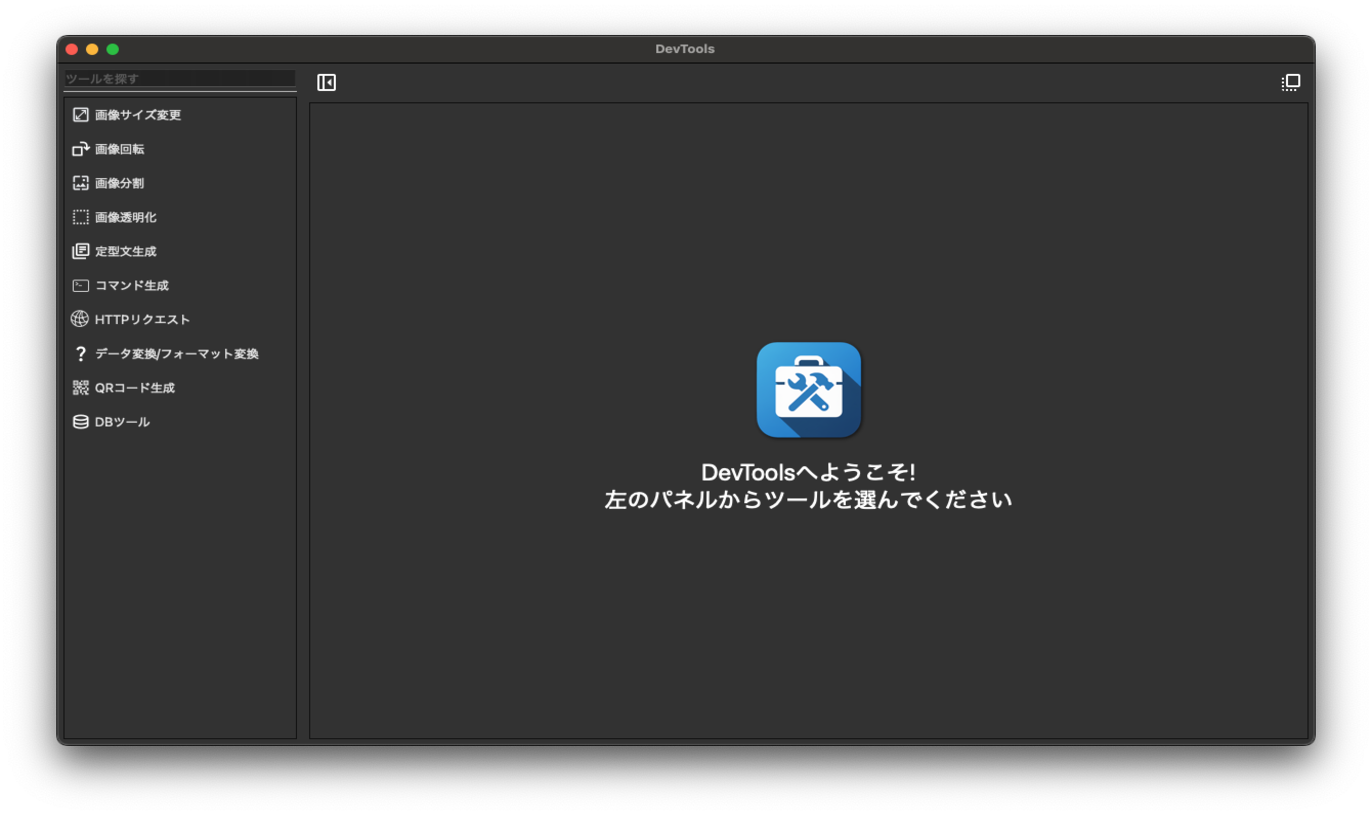The image size is (1372, 815).
Task: Click the command generation terminal icon
Action: (81, 285)
